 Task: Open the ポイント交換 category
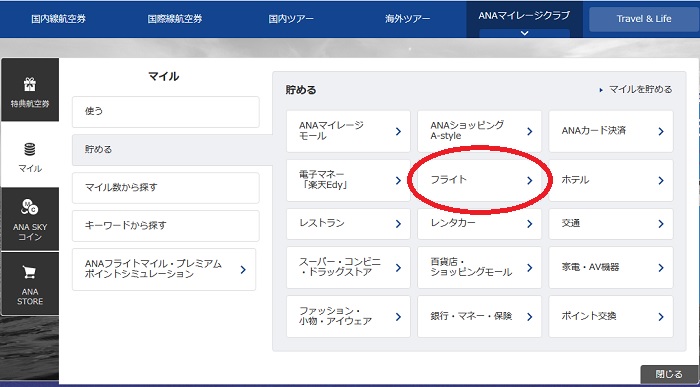click(611, 316)
